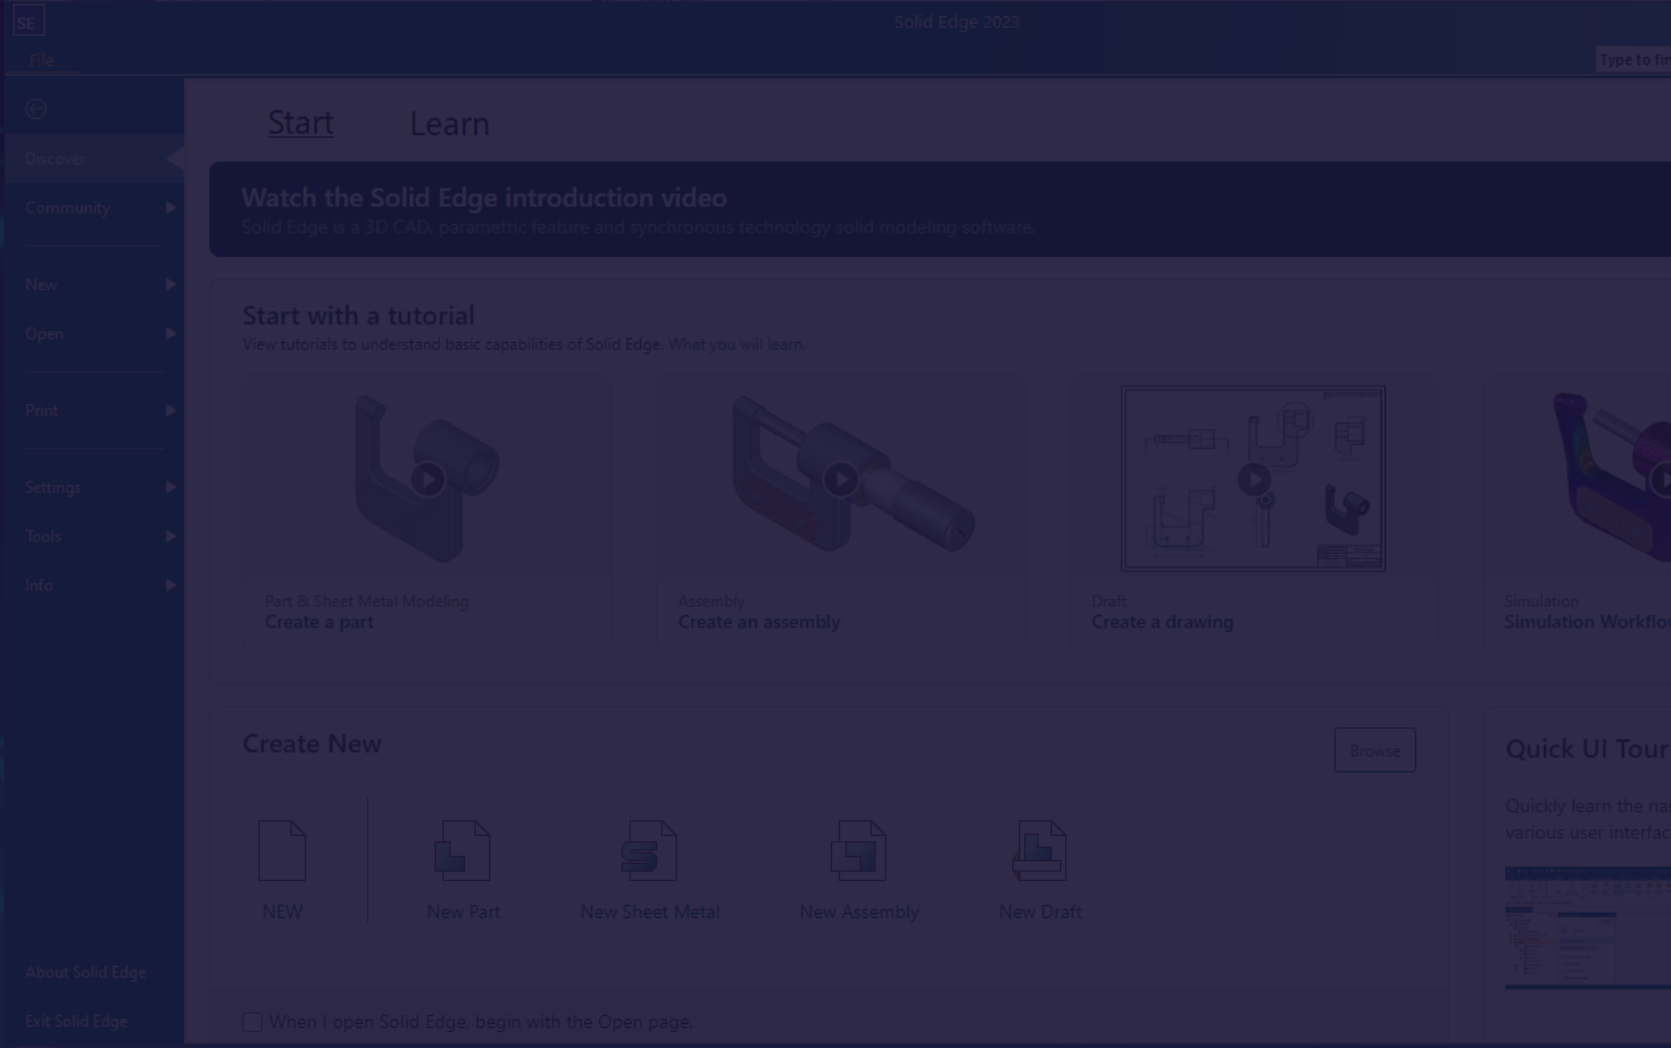Click the Quick UI Tour heading
1671x1048 pixels.
pos(1587,749)
